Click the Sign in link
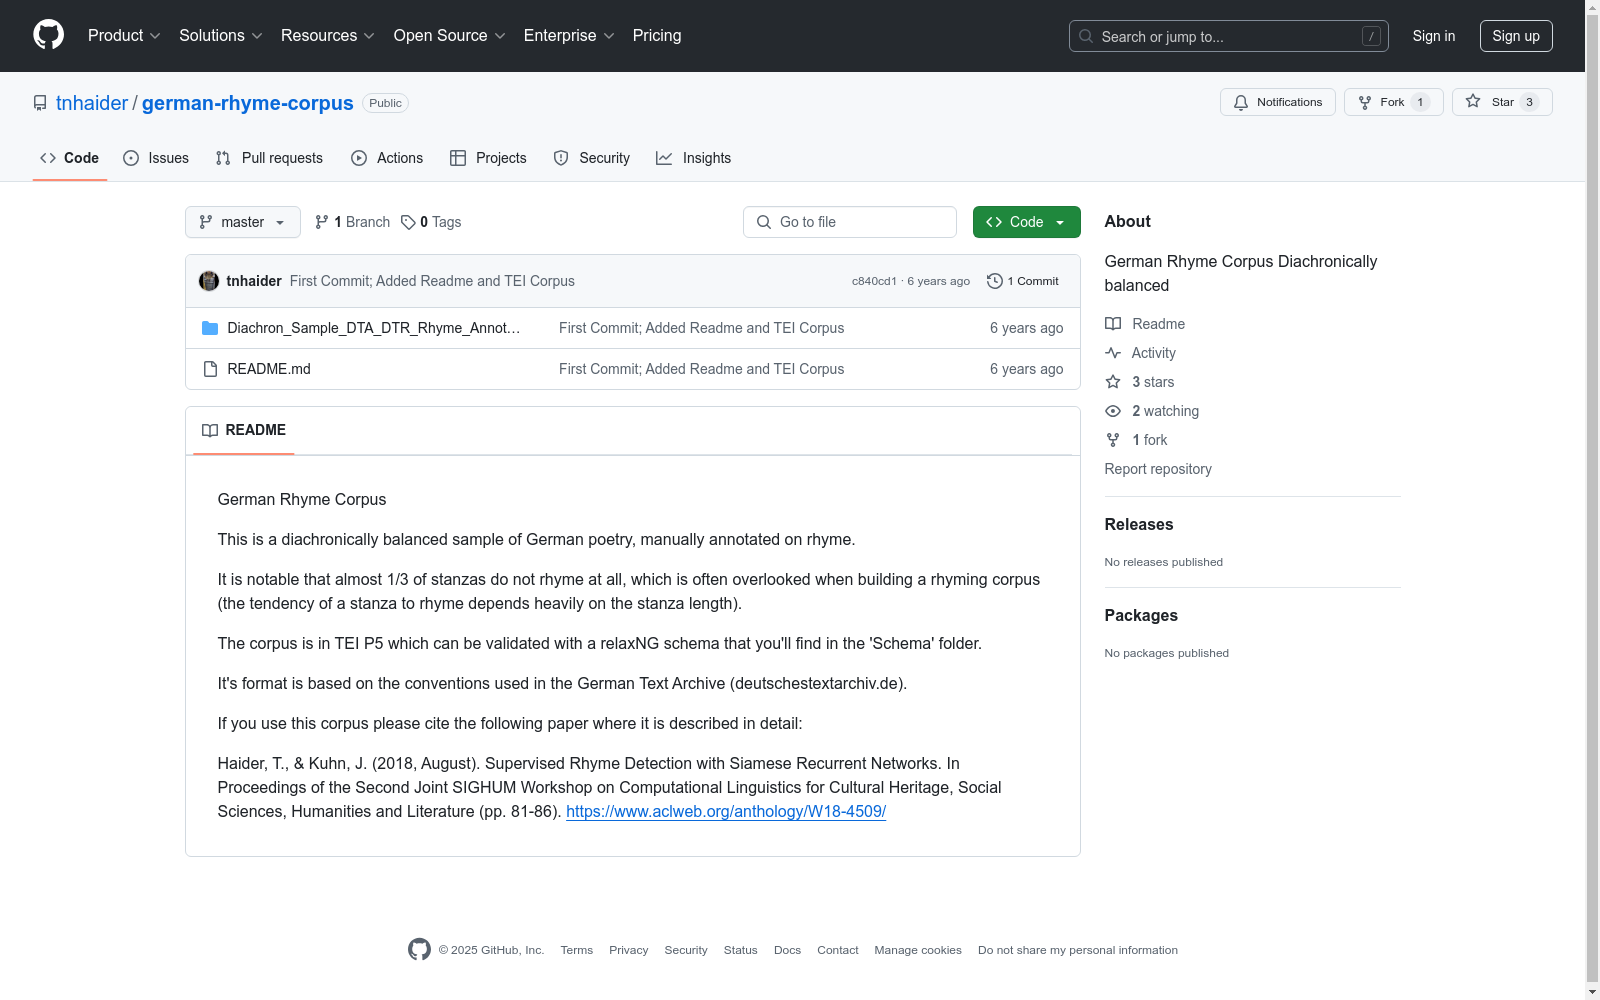 [1434, 36]
